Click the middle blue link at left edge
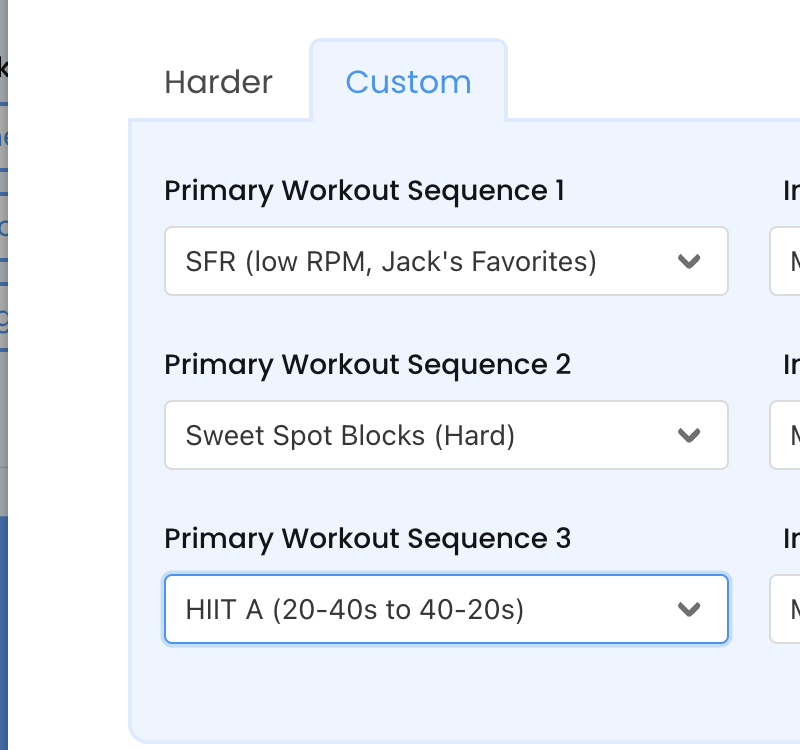The height and width of the screenshot is (750, 800). [4, 227]
